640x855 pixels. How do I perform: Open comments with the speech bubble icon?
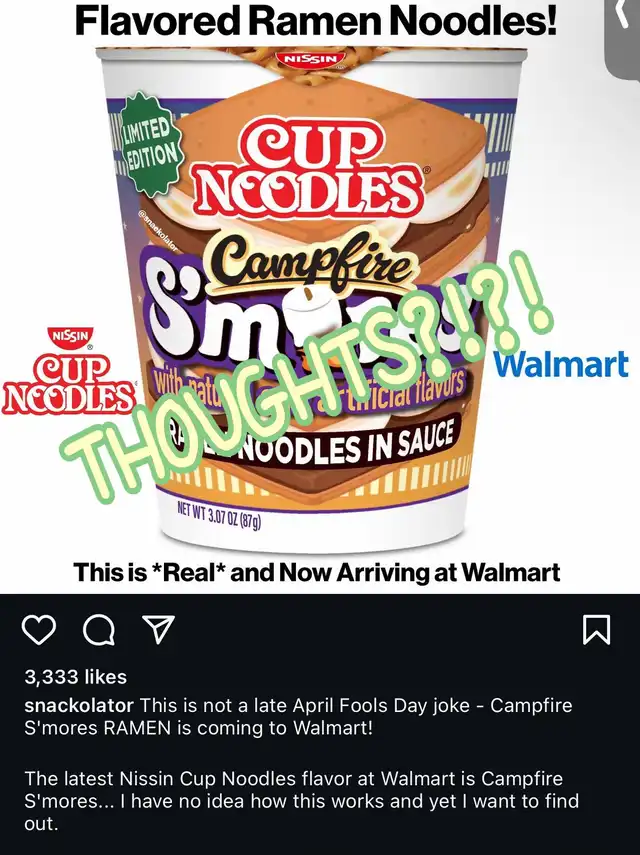click(x=99, y=630)
